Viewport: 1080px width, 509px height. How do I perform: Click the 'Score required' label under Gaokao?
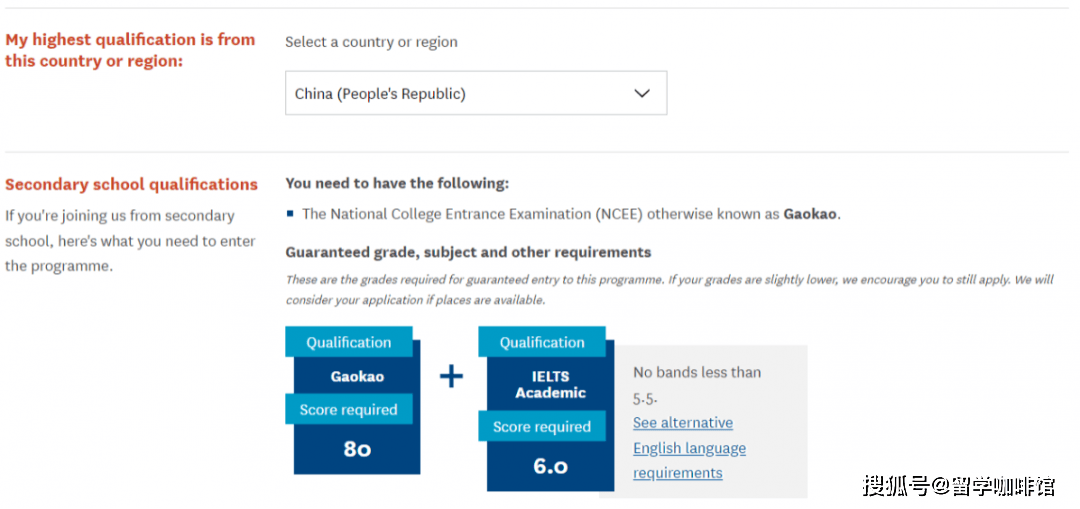[x=349, y=409]
